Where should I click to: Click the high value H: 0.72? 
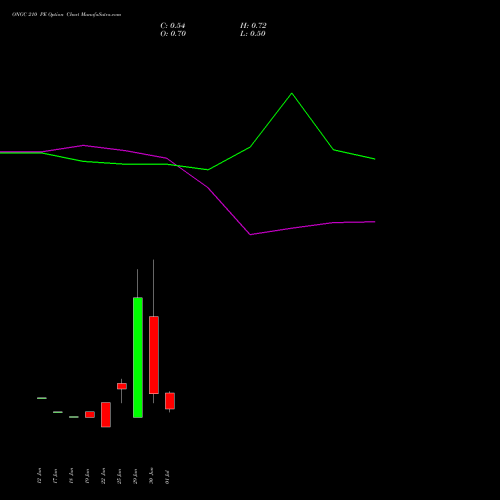[x=253, y=26]
